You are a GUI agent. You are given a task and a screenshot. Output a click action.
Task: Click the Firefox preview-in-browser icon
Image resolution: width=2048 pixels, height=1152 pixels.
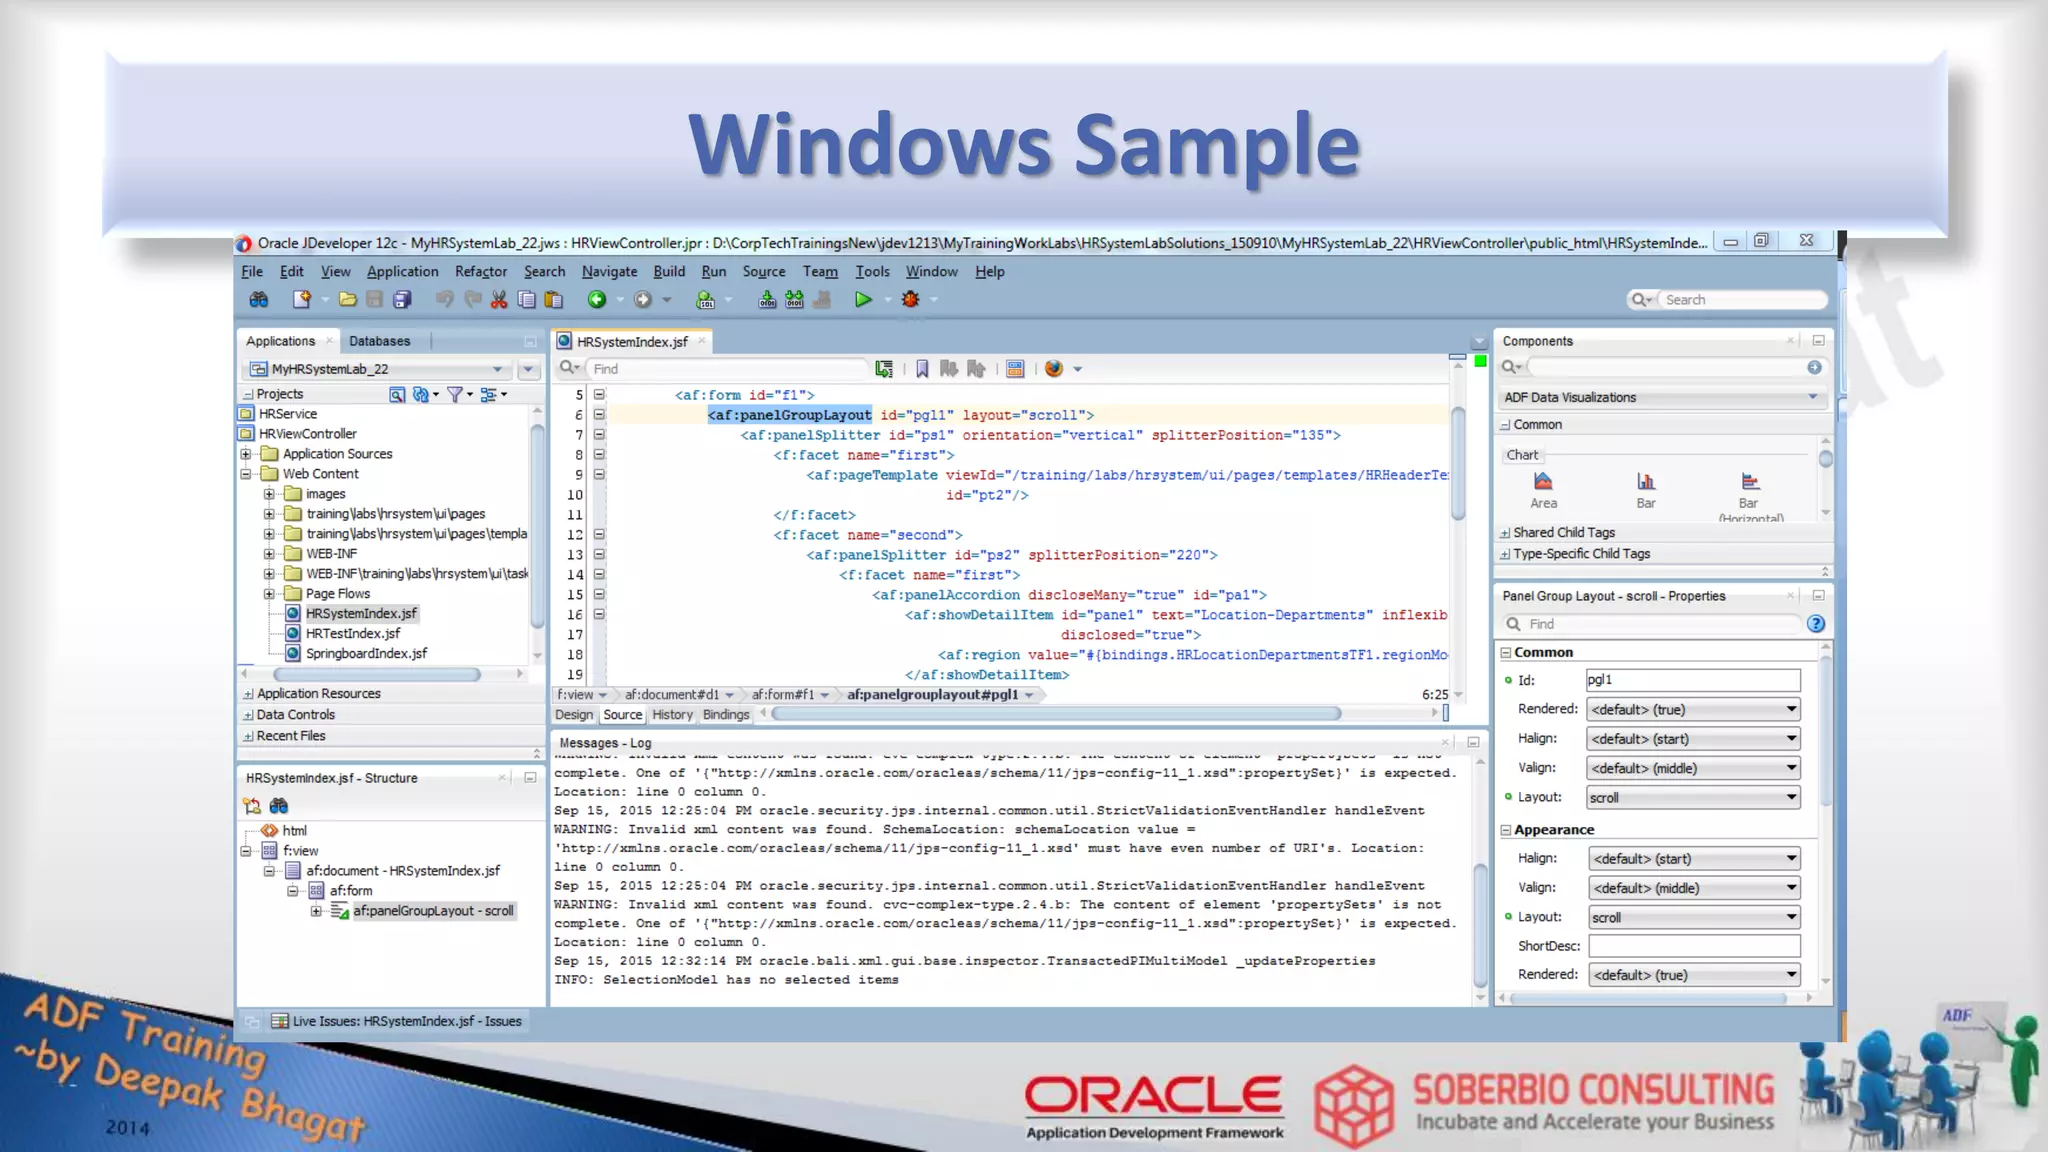(x=1053, y=368)
